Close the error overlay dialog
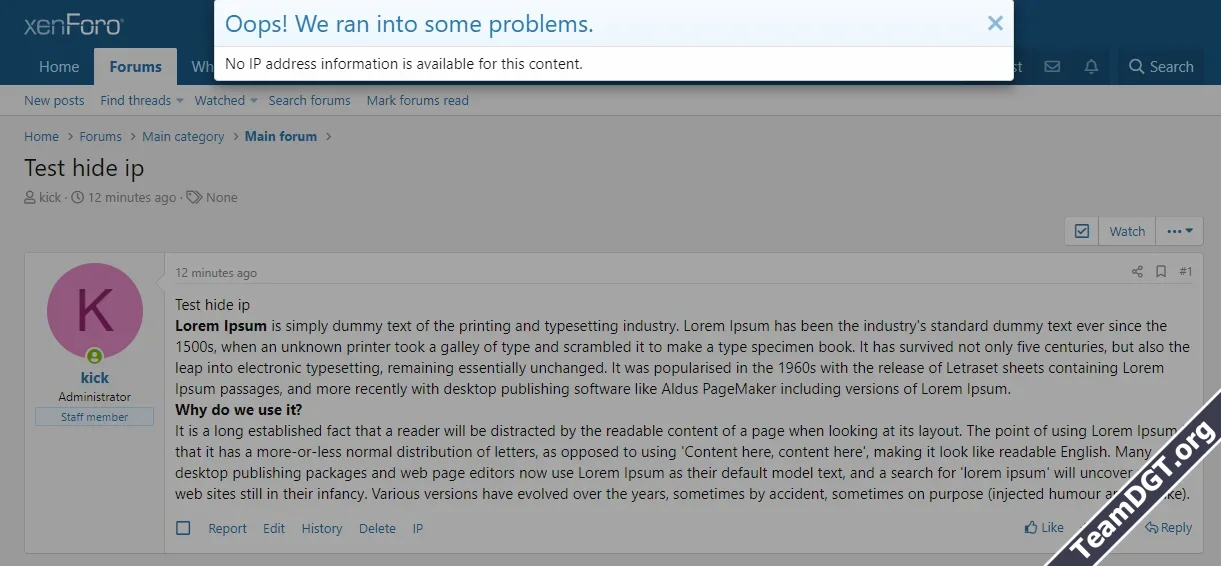 tap(995, 23)
